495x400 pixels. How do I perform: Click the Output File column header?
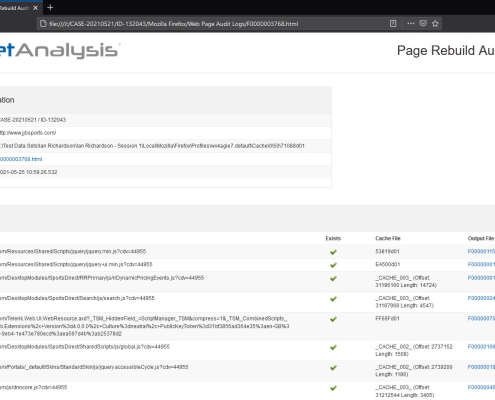[x=481, y=238]
